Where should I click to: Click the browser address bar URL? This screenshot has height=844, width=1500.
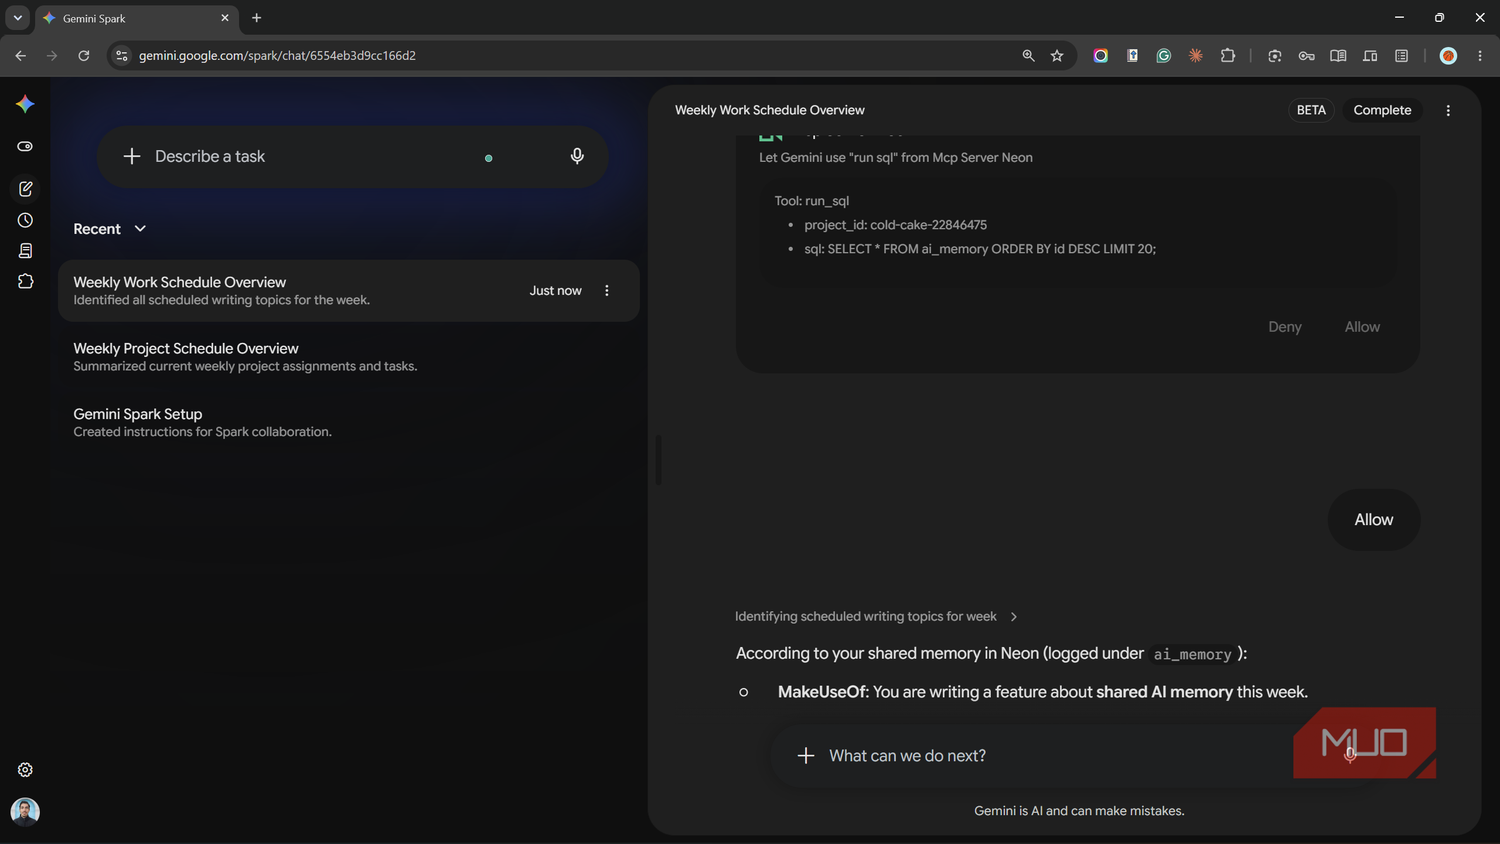(277, 56)
